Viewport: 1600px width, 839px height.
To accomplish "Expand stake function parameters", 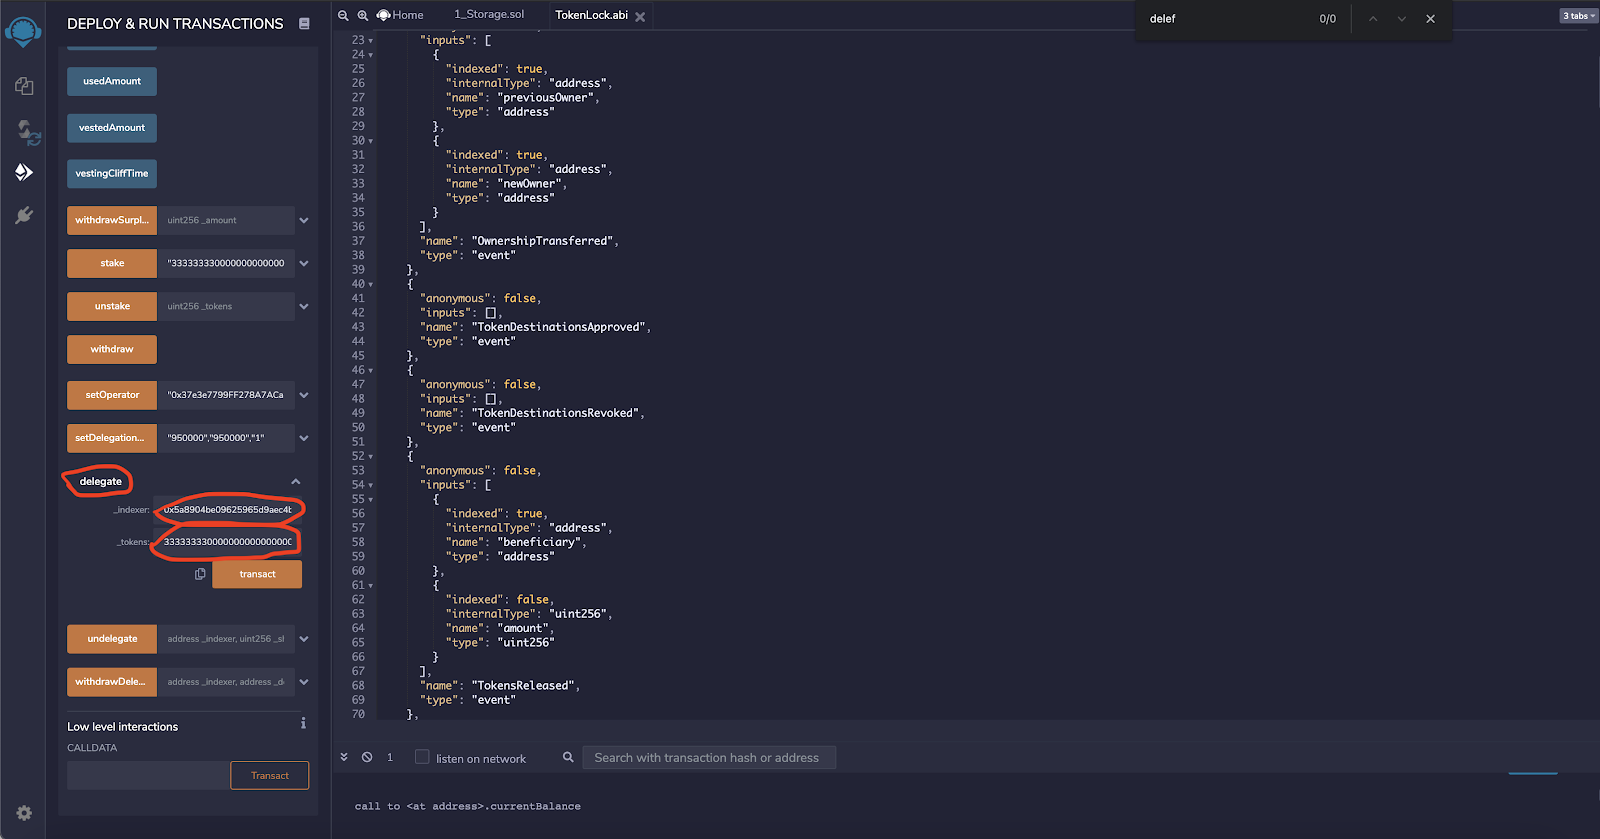I will point(304,263).
